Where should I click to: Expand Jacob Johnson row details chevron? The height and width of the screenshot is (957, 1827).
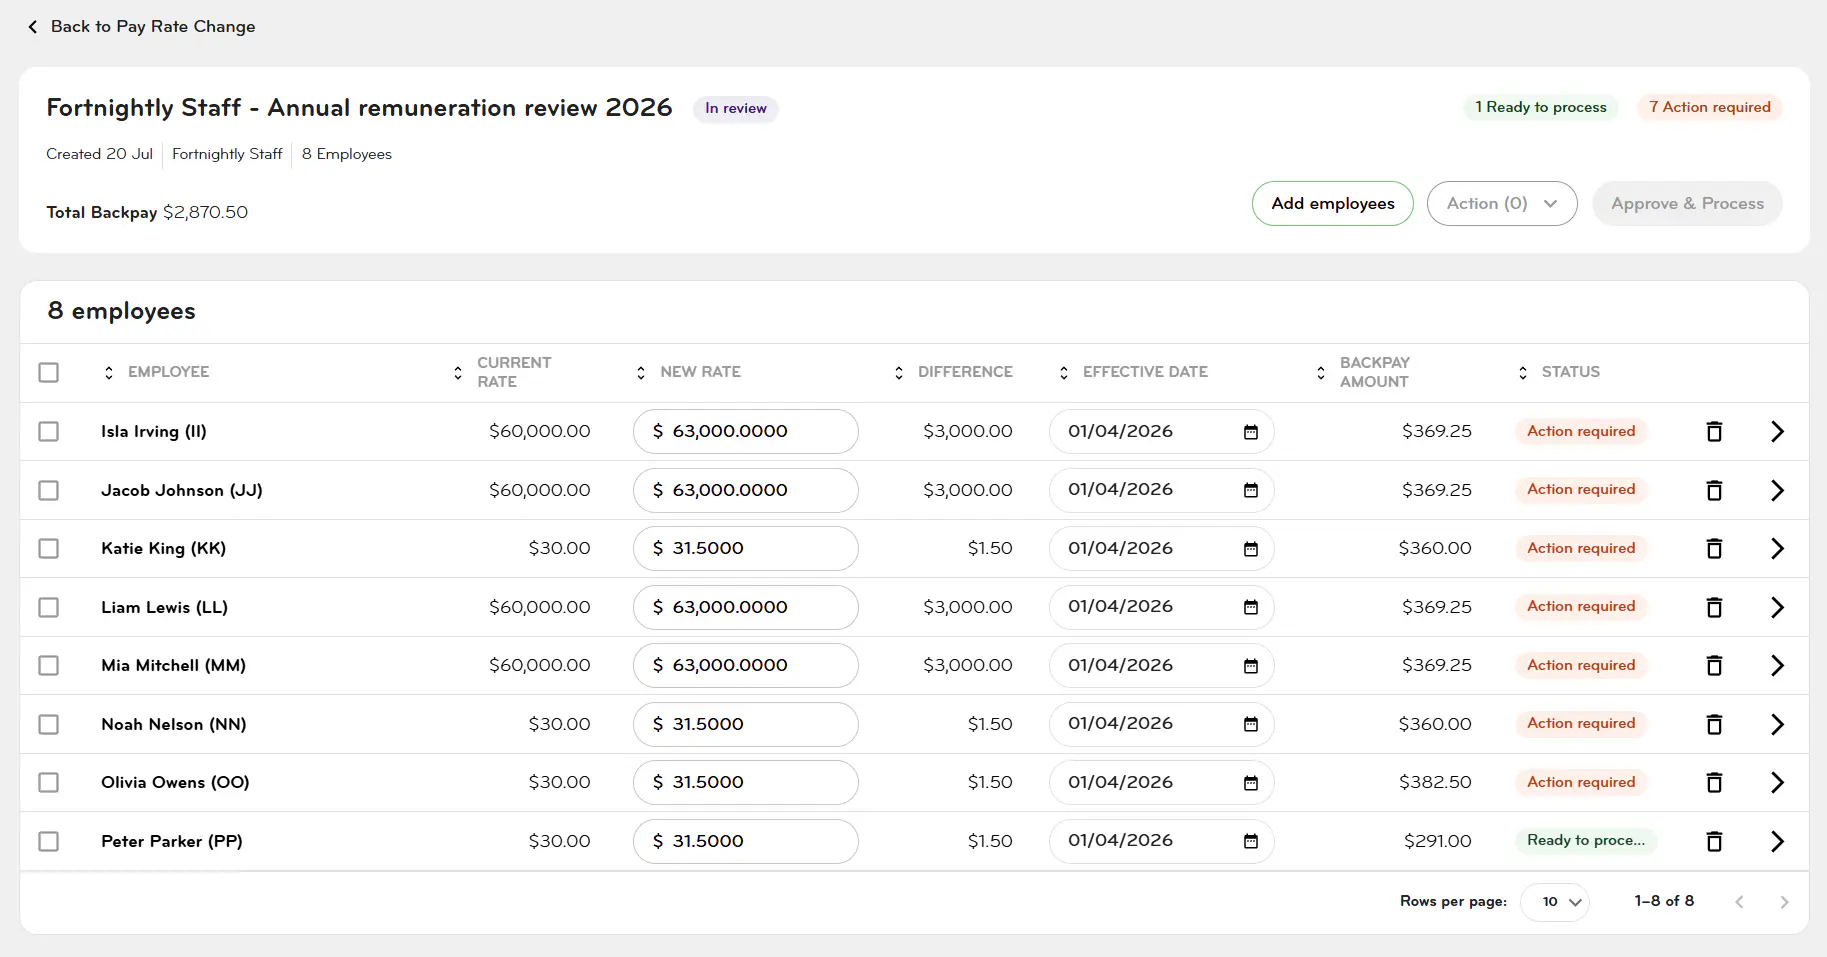pos(1777,490)
